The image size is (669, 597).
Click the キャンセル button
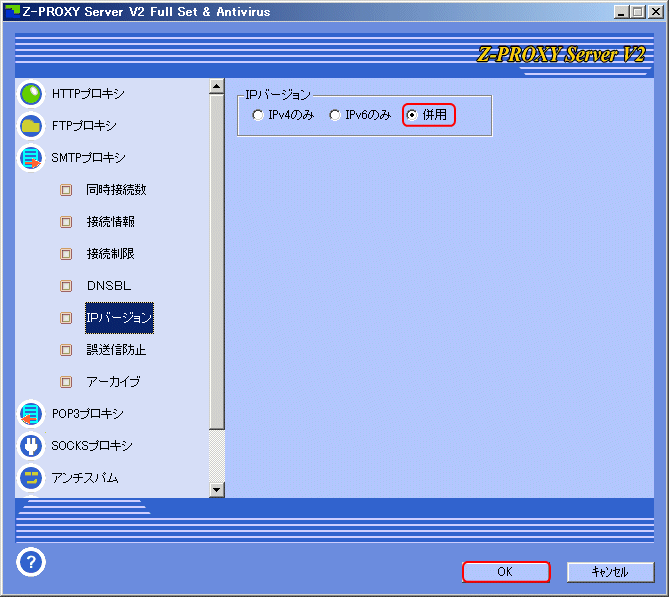(610, 572)
